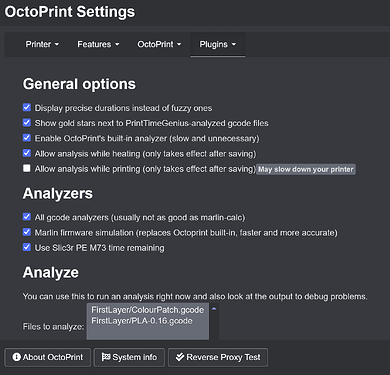Click the scroll-up arrow beside the file list

coord(214,309)
